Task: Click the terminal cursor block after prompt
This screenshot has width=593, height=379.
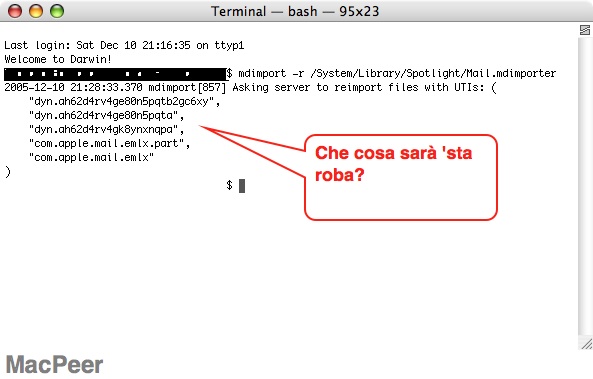Action: click(242, 186)
